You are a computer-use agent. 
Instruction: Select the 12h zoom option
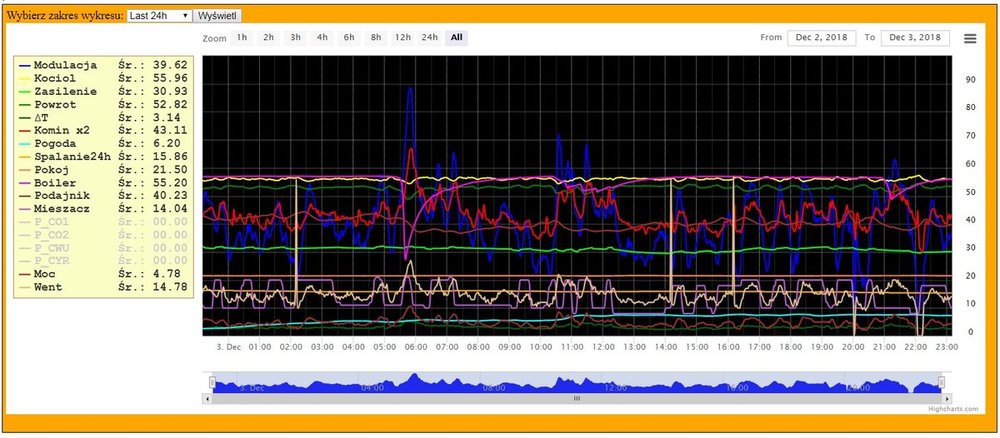pyautogui.click(x=402, y=38)
